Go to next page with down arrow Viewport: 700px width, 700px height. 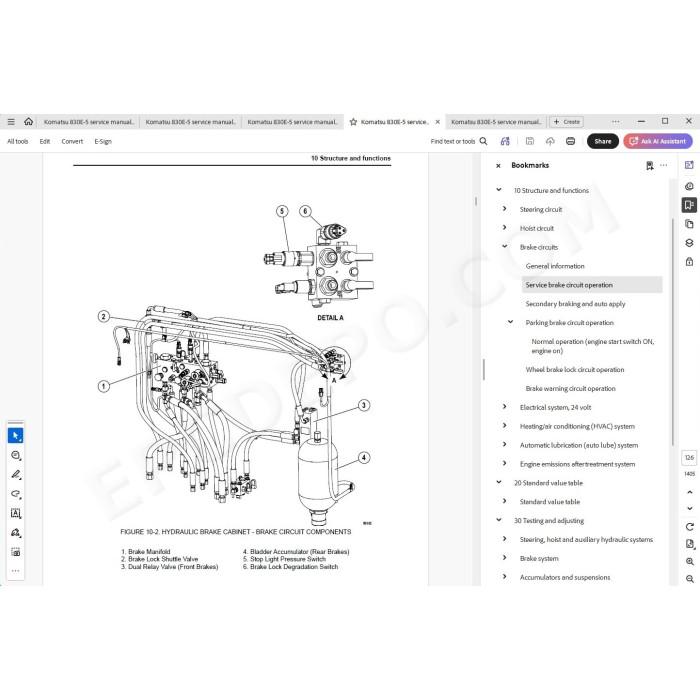[x=690, y=508]
